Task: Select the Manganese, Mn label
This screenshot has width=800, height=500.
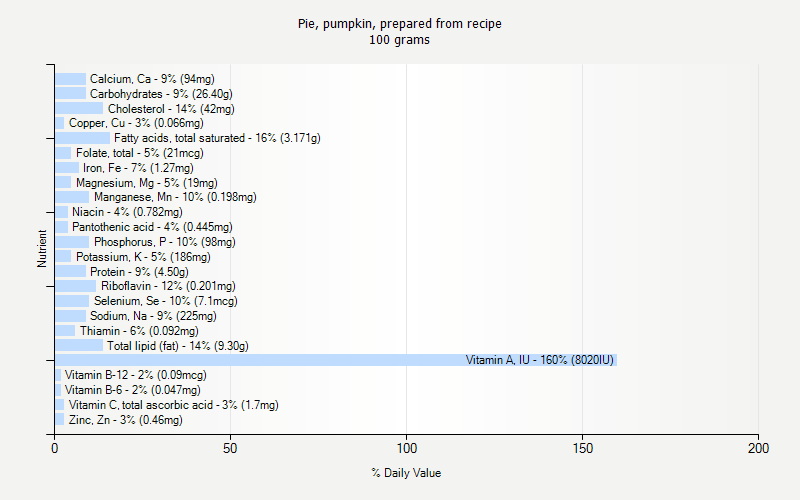Action: (175, 197)
